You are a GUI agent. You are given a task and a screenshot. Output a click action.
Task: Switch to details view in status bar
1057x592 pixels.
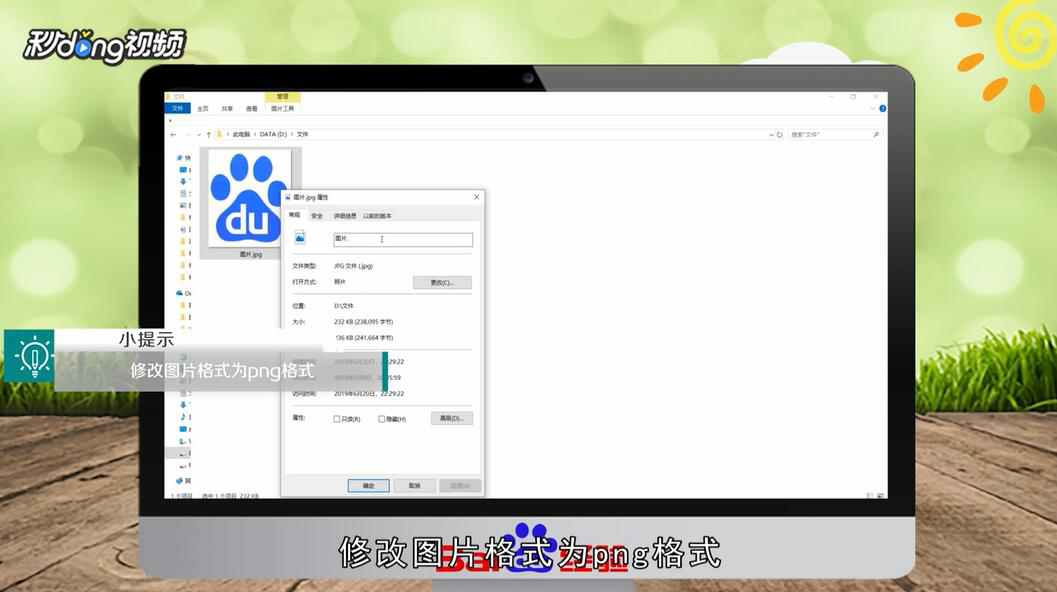(870, 496)
